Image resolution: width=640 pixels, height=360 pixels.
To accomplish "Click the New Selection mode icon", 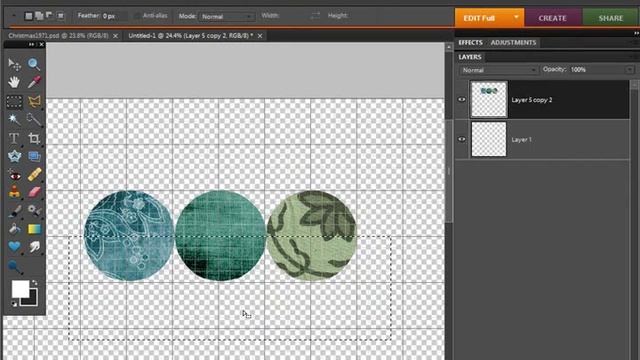I will [x=29, y=16].
